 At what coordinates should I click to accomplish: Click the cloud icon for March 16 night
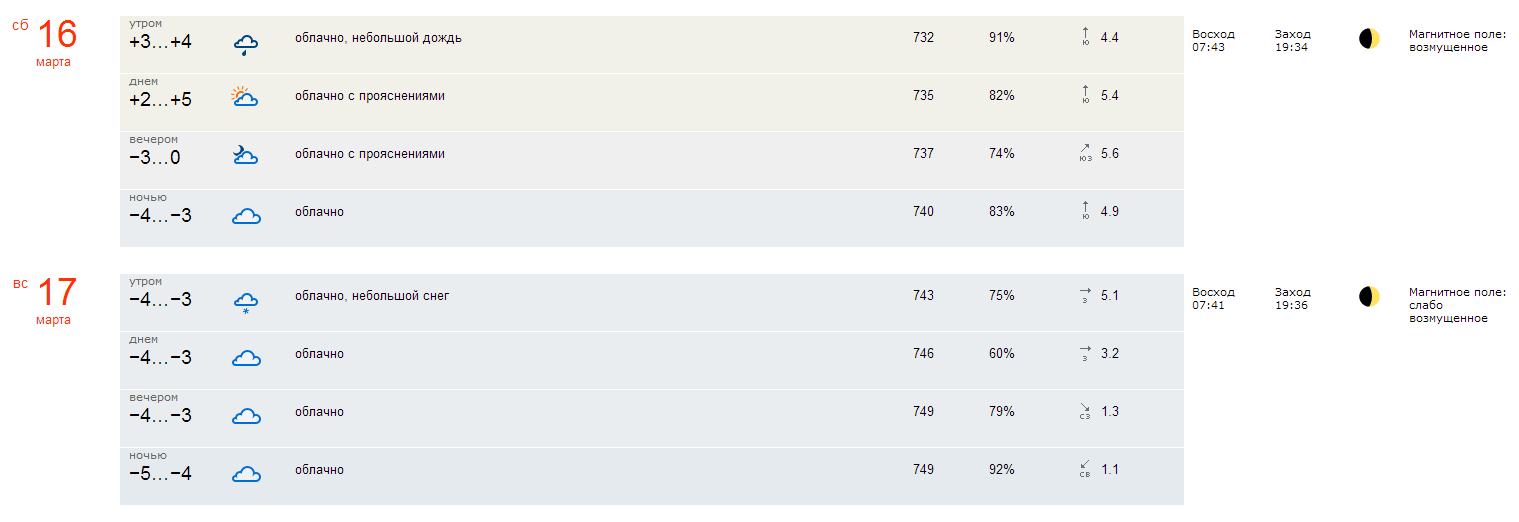[246, 215]
